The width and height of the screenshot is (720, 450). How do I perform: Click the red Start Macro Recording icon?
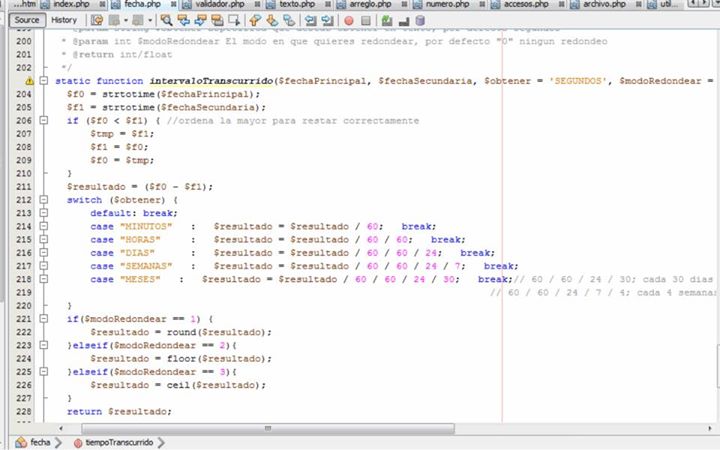tap(348, 20)
